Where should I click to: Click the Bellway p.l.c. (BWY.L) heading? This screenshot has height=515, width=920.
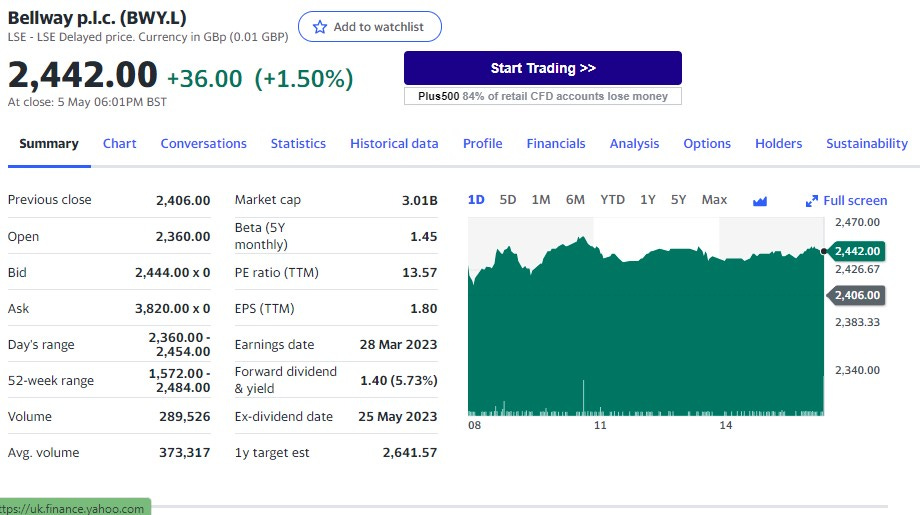click(97, 18)
